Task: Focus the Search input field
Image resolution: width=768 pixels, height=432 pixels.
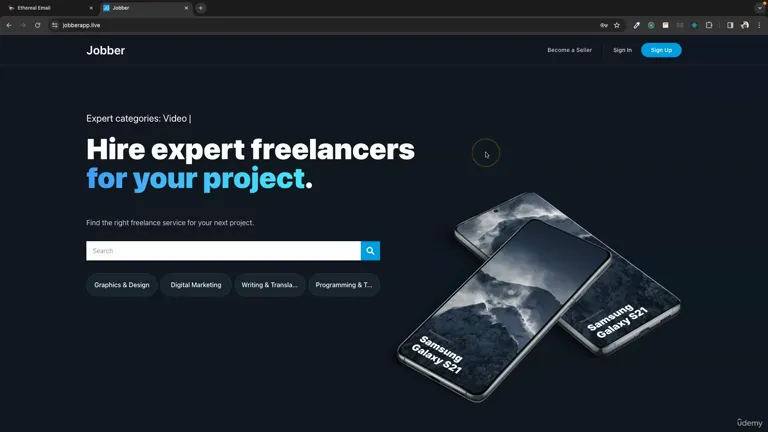Action: [x=223, y=251]
